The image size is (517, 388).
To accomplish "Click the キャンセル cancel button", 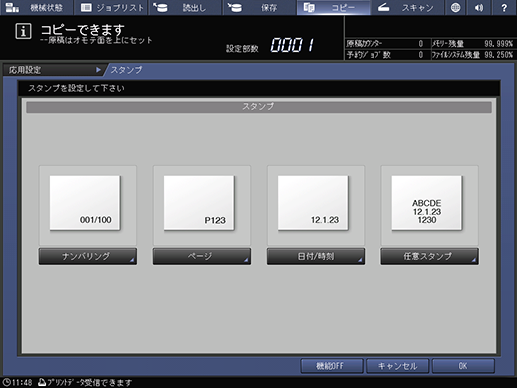I will [397, 366].
